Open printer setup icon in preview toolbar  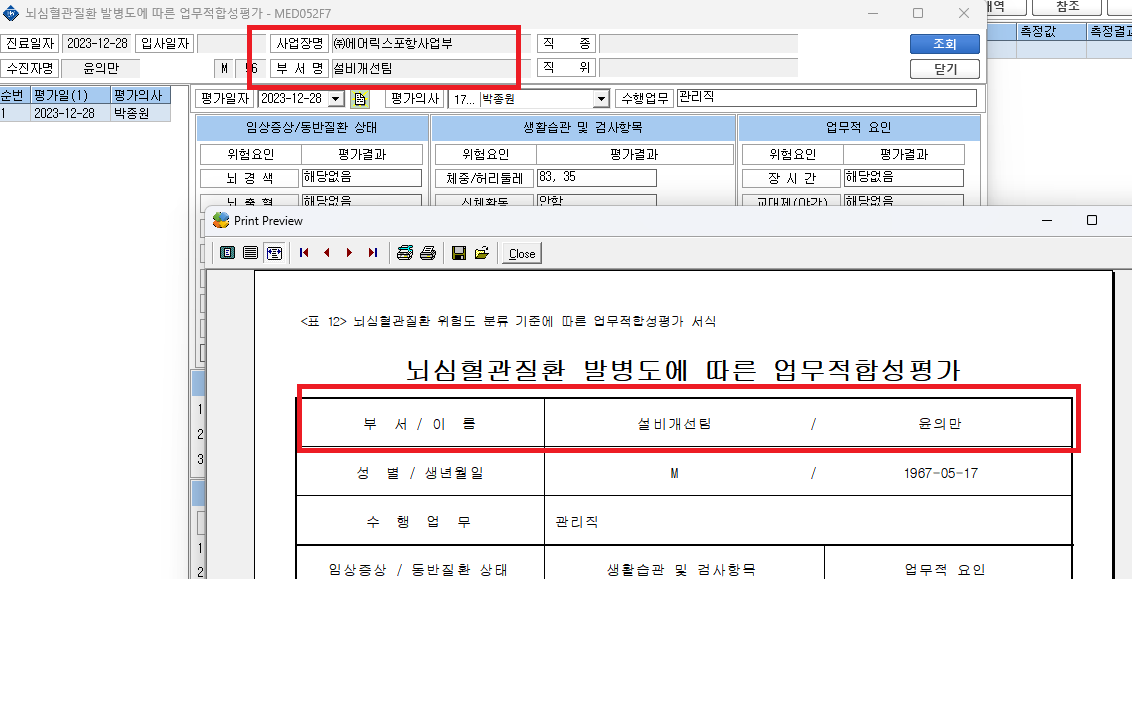pos(405,253)
